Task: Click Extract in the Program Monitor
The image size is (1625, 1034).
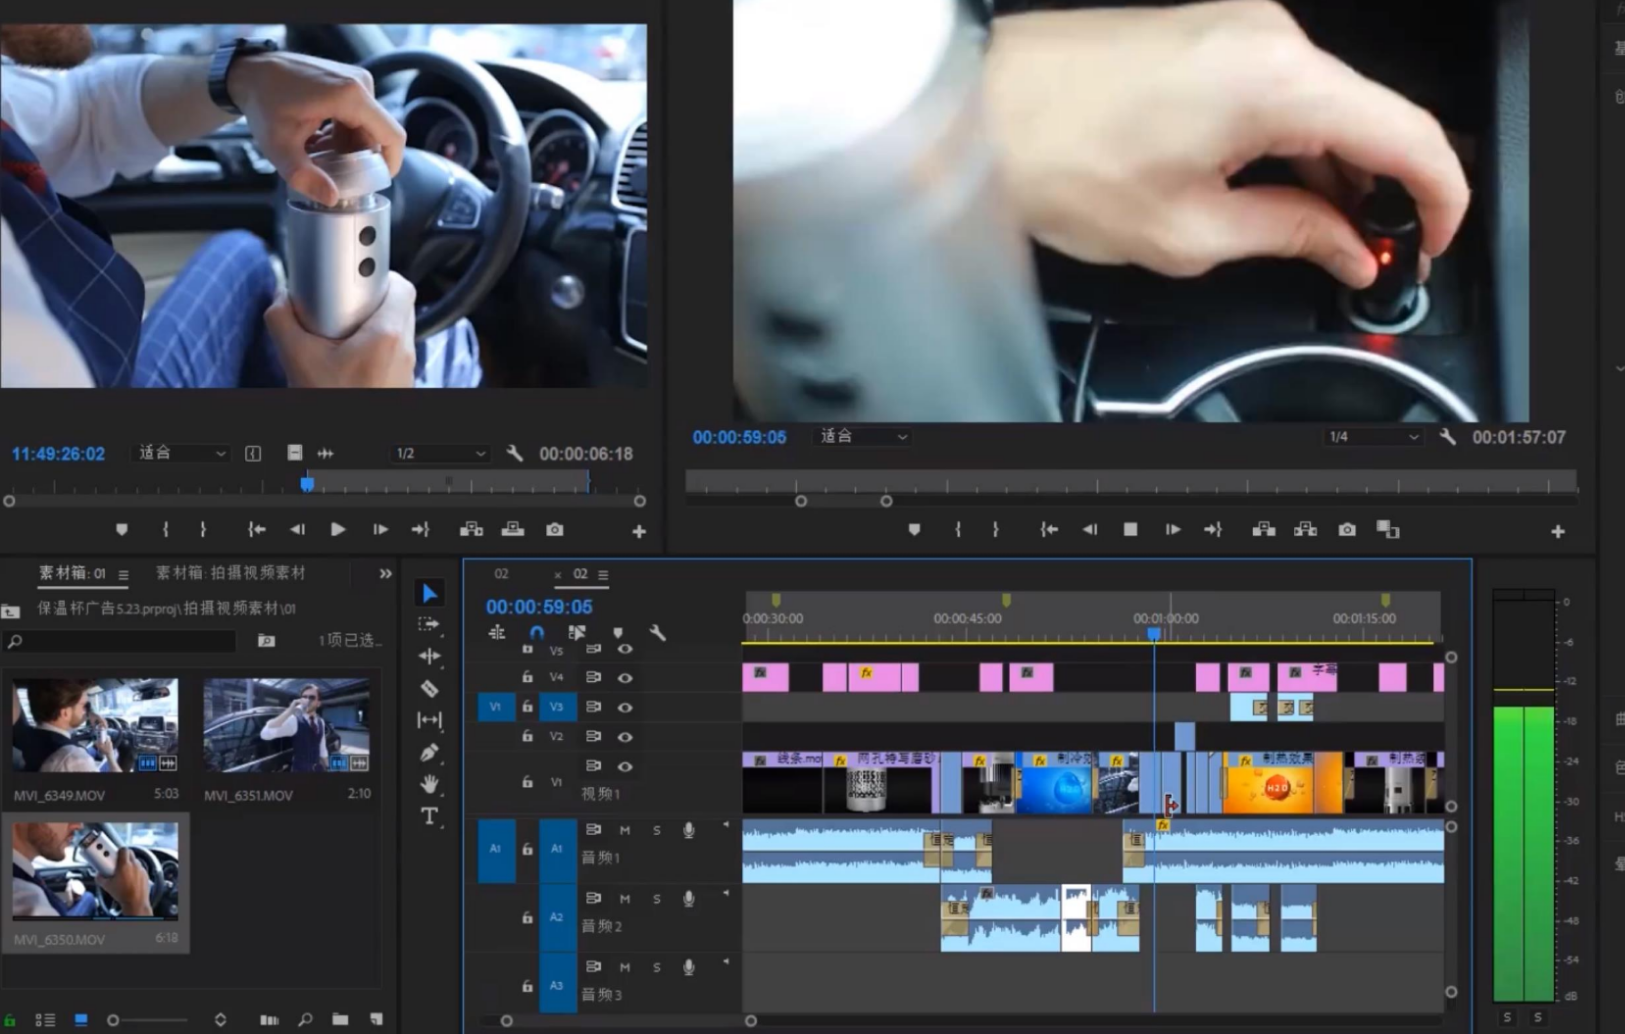Action: pos(1305,529)
